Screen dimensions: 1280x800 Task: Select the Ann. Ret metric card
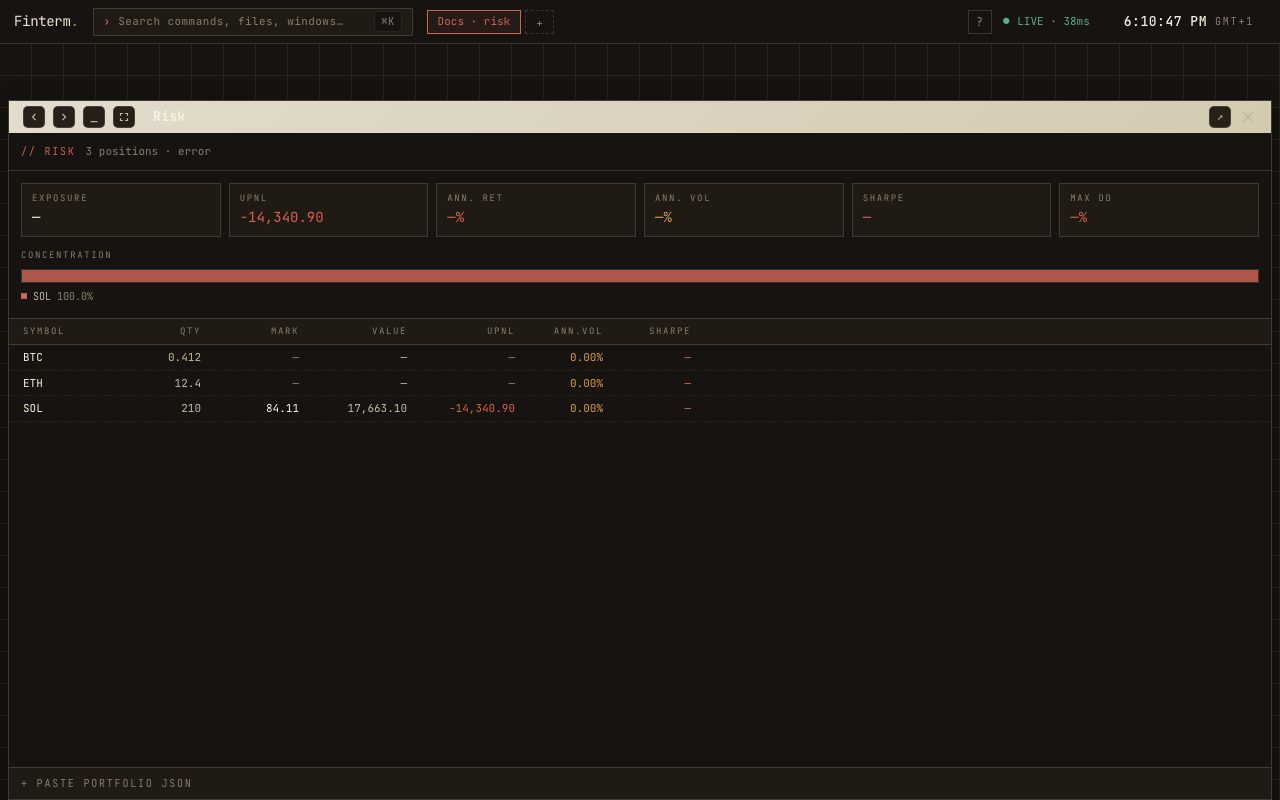536,210
